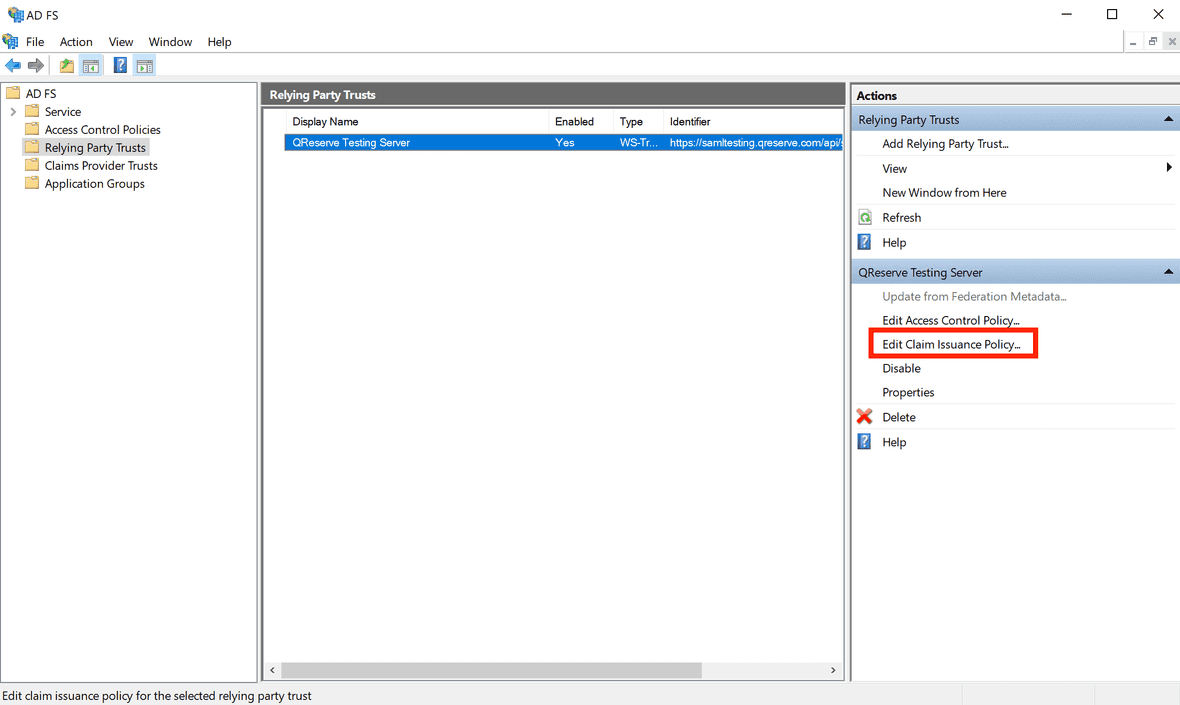Open the Action menu
The image size is (1180, 705).
click(76, 42)
